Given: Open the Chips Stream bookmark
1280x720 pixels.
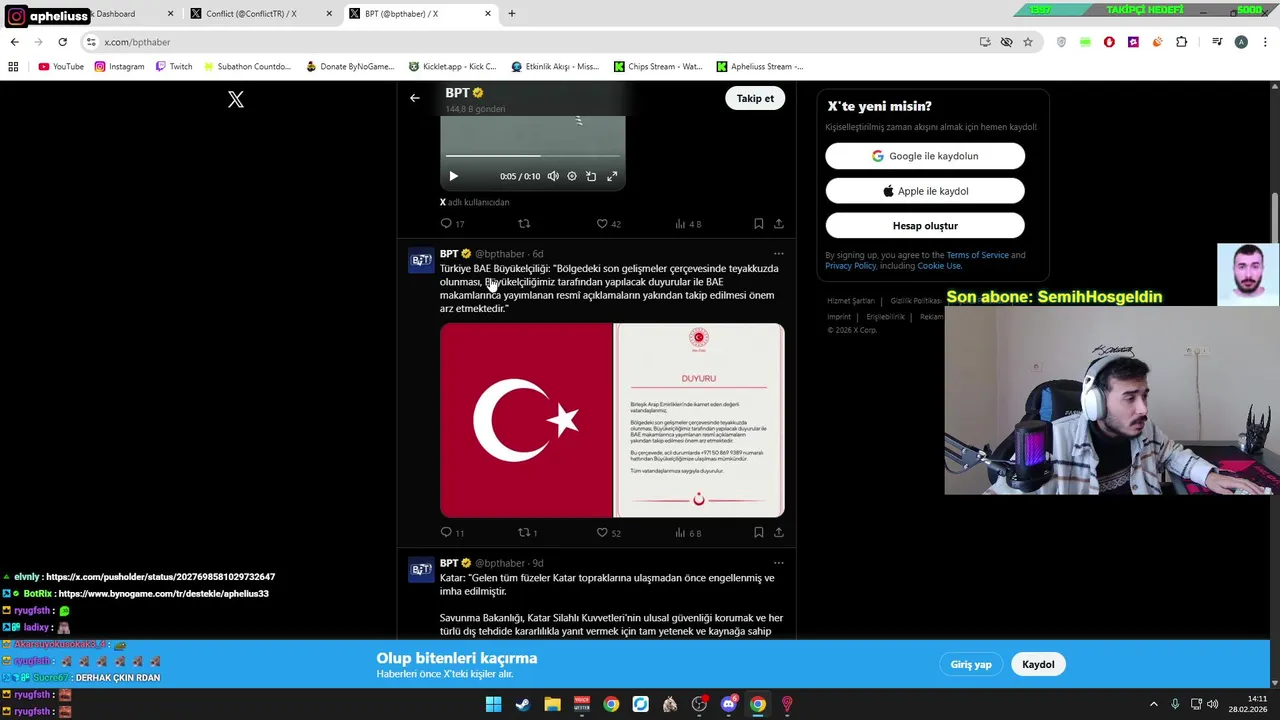Looking at the screenshot, I should coord(658,67).
